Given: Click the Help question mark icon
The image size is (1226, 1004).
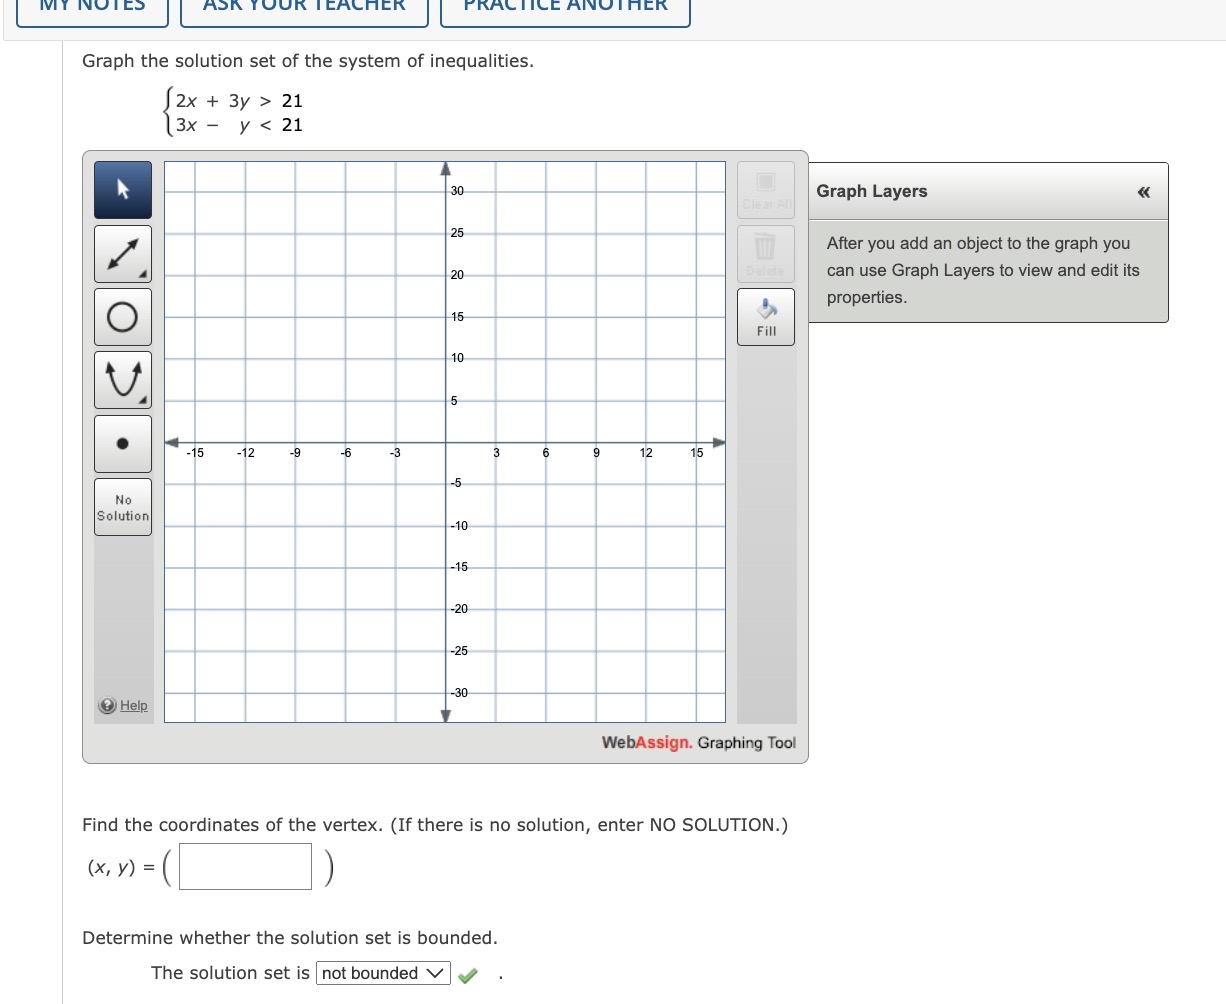Looking at the screenshot, I should tap(106, 705).
